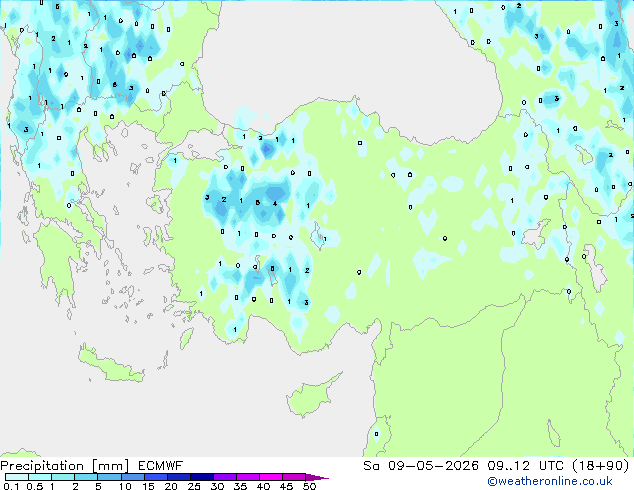Click the 45–50 mm legend swatch
The image size is (634, 490).
294,477
